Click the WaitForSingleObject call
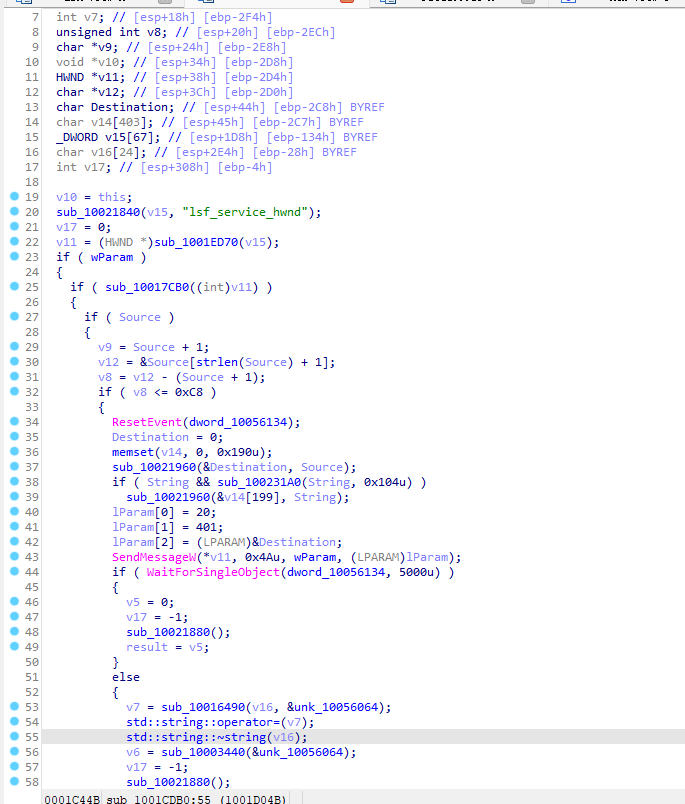 [x=213, y=572]
